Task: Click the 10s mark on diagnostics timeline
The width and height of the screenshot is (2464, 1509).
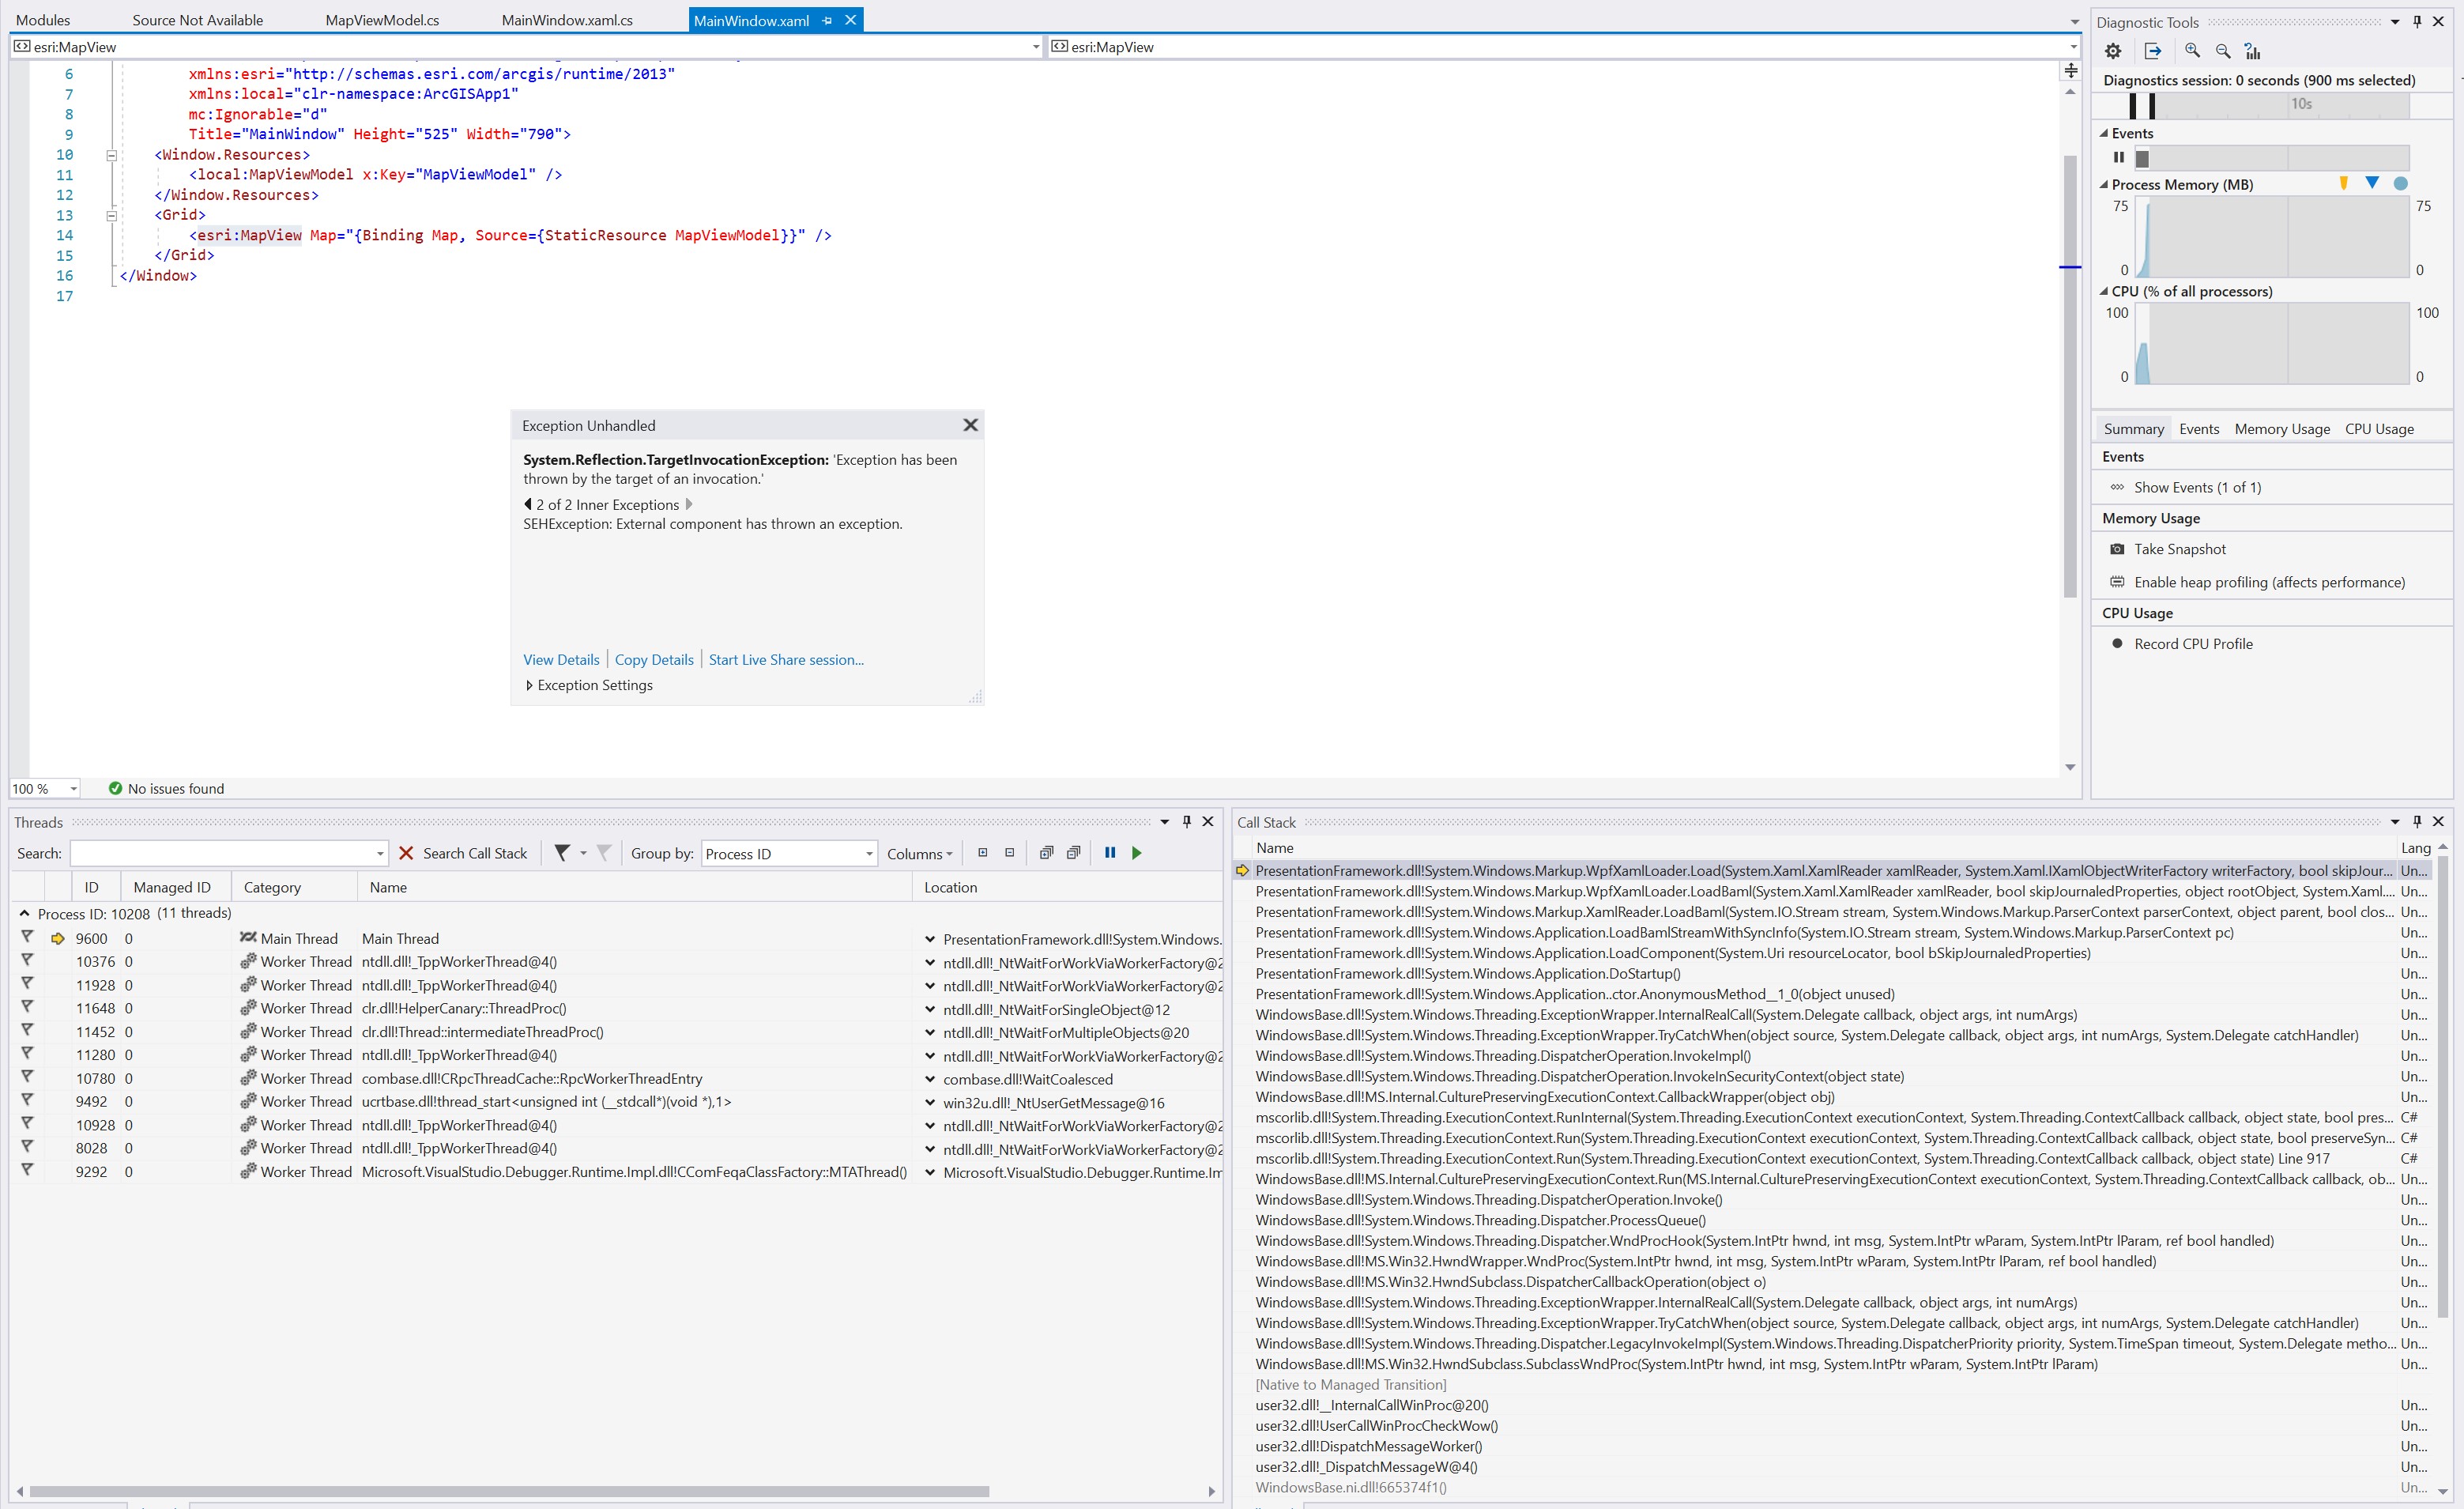Action: pos(2301,104)
